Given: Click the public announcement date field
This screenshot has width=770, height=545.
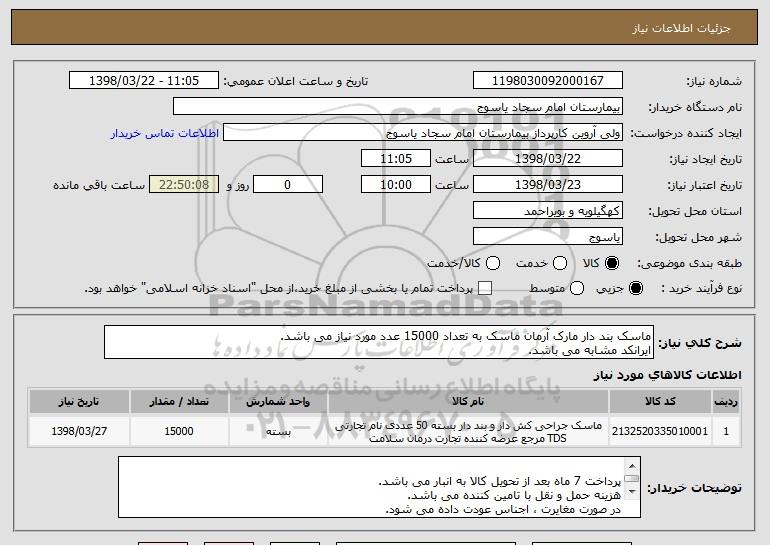Looking at the screenshot, I should click(x=144, y=81).
